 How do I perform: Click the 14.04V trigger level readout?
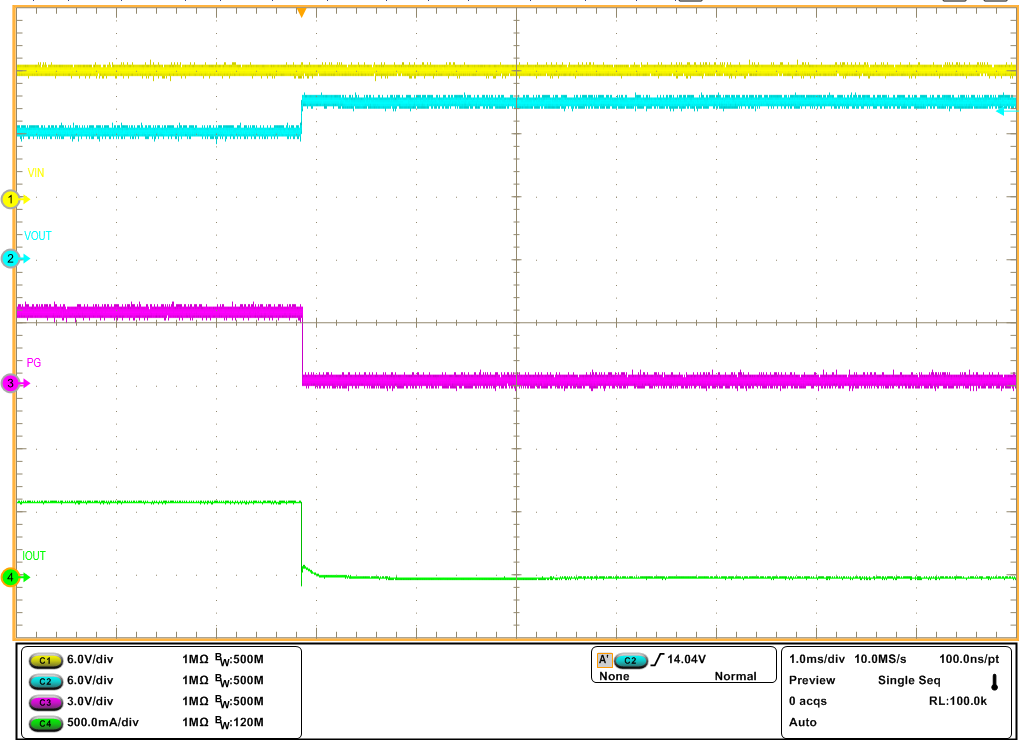coord(688,661)
